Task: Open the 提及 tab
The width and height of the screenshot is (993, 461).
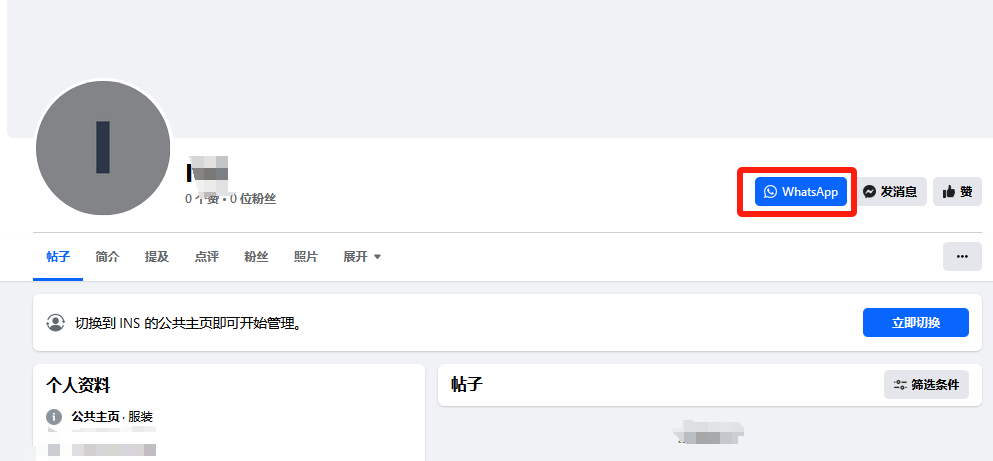Action: pos(156,256)
